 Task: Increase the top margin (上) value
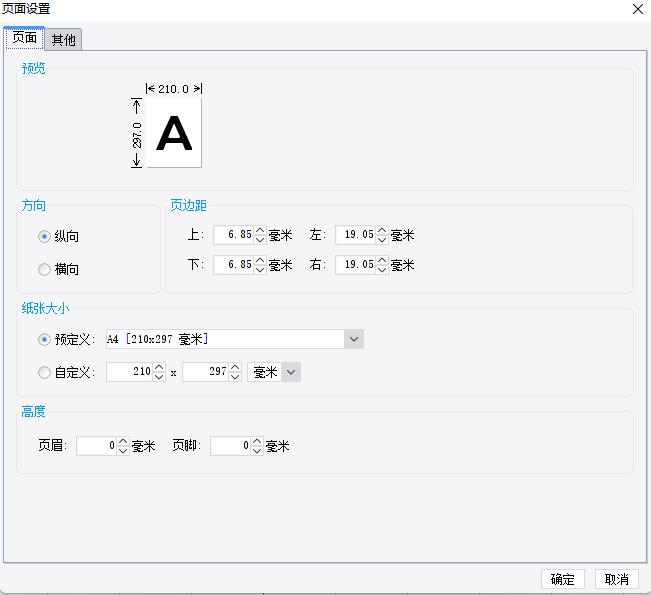point(260,230)
